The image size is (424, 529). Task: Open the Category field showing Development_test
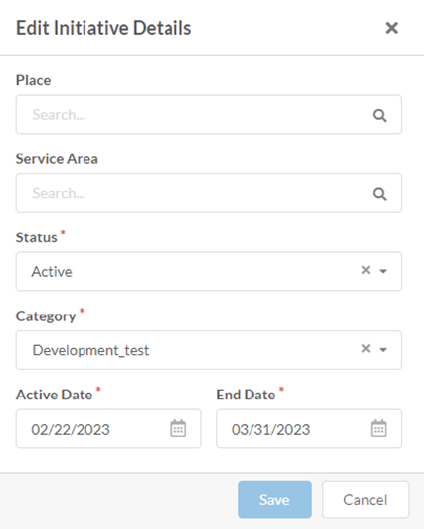coord(209,350)
